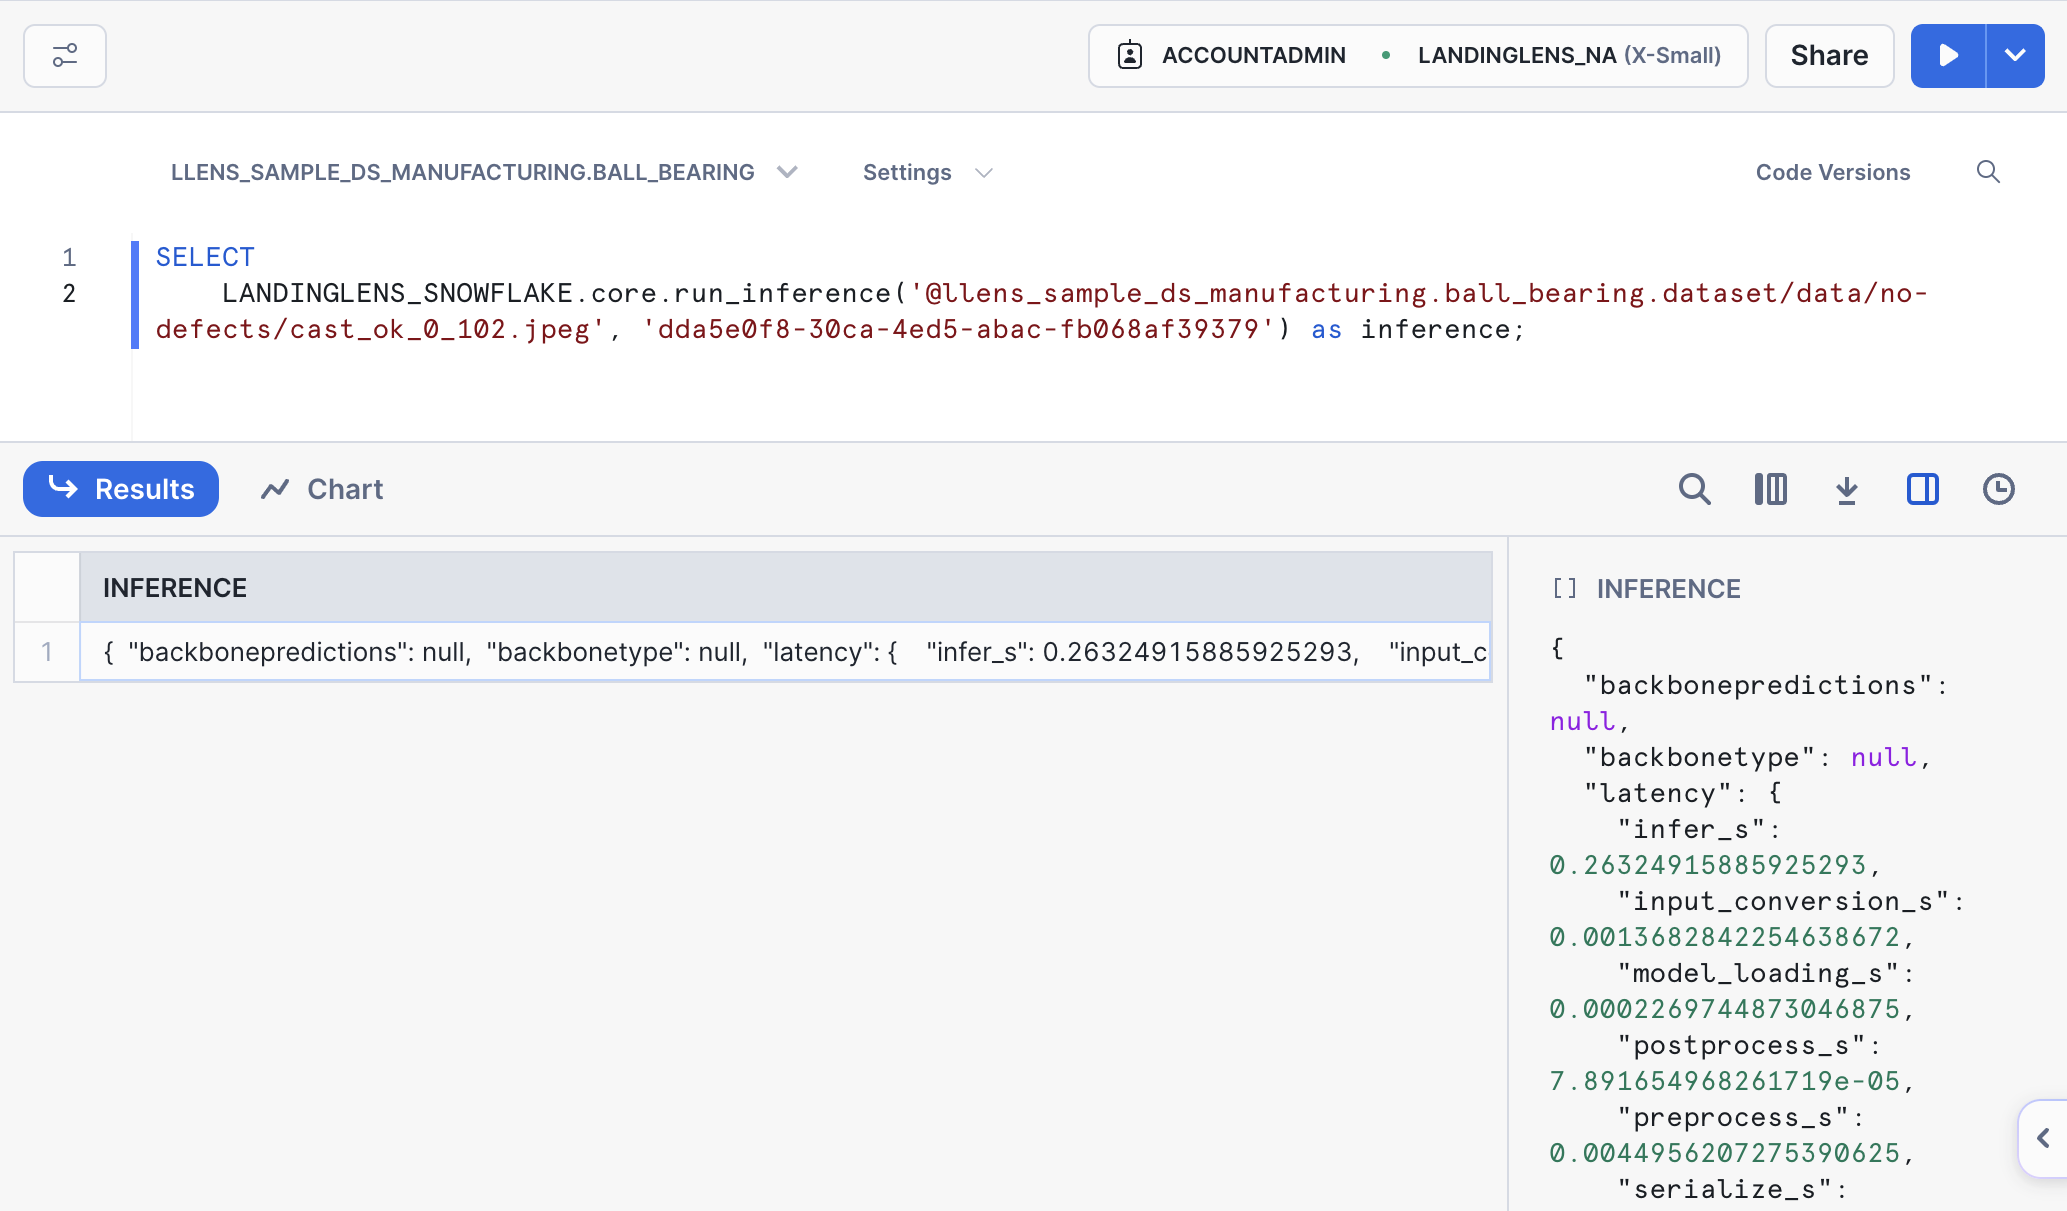Run the query with the play button
Image resolution: width=2067 pixels, height=1211 pixels.
(x=1947, y=56)
